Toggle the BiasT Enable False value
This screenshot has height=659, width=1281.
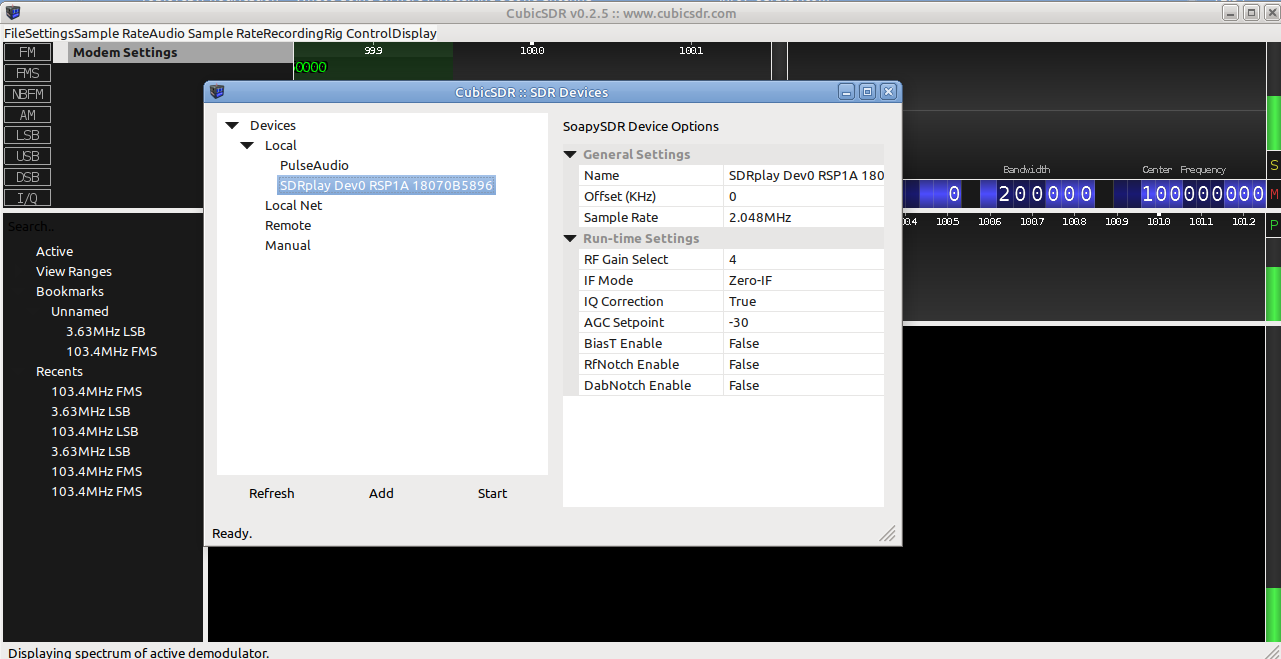tap(804, 343)
